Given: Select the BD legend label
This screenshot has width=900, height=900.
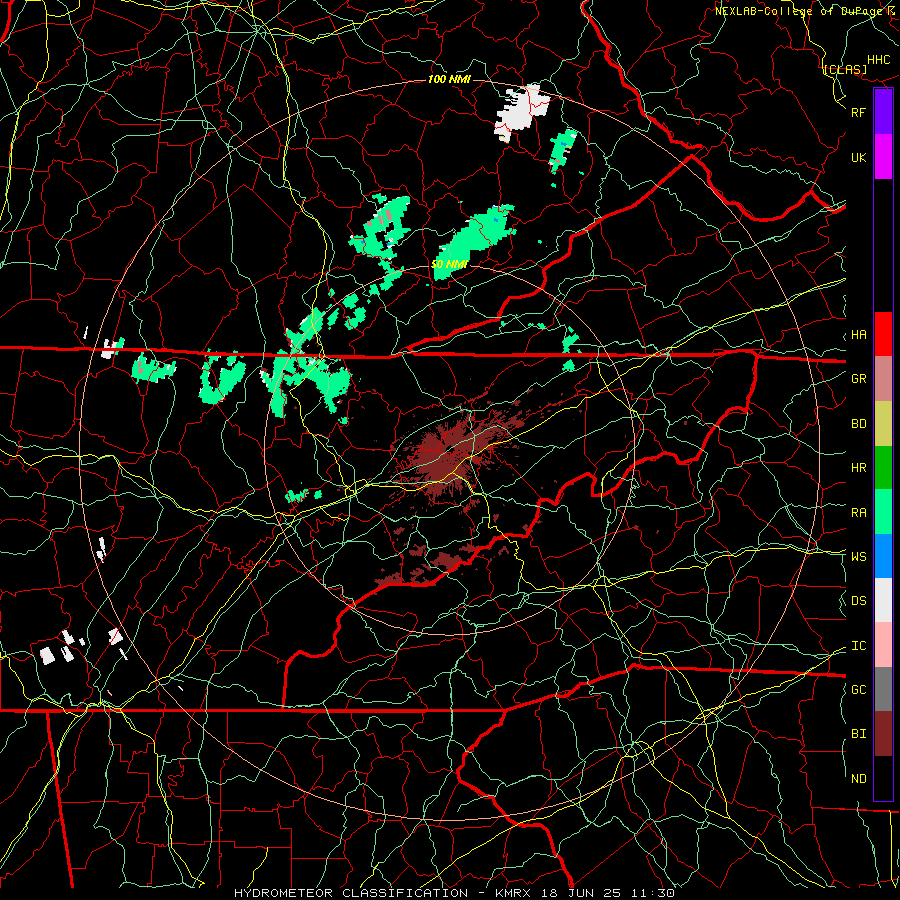Looking at the screenshot, I should (858, 424).
